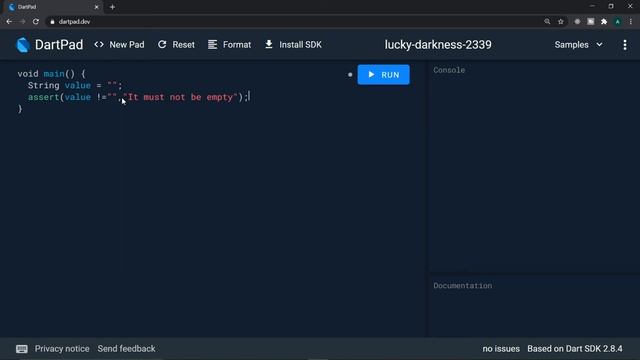This screenshot has width=640, height=360.
Task: Click the main function name
Action: pos(54,74)
